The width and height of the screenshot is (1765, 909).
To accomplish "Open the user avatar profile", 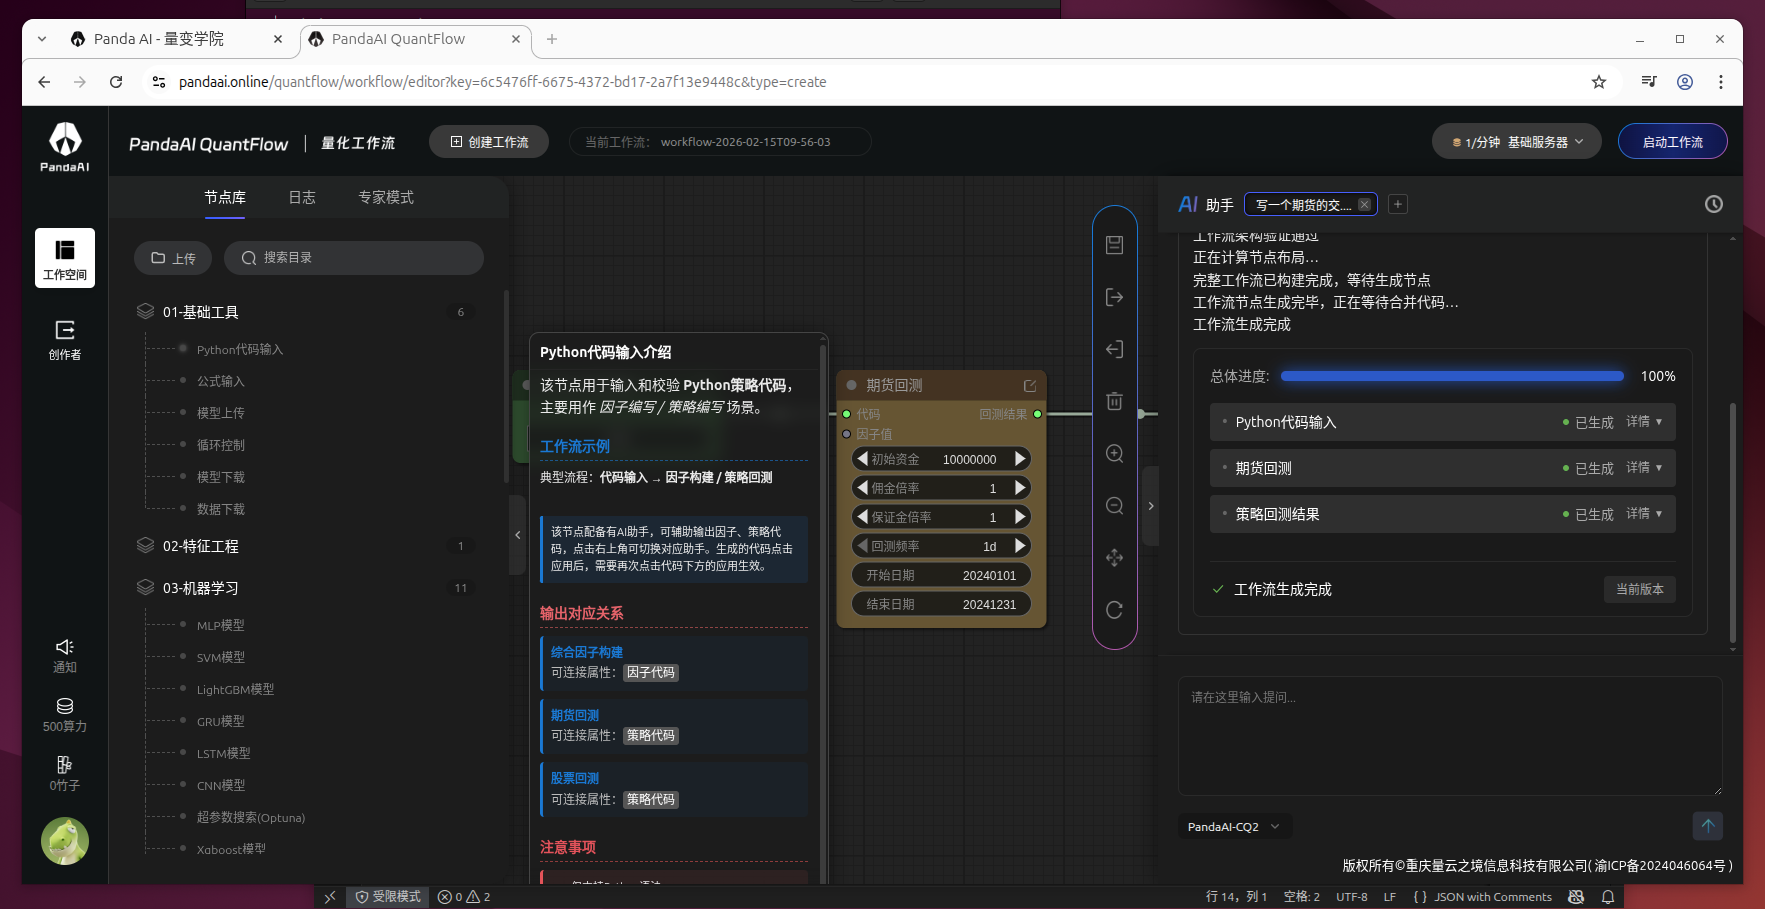I will [x=65, y=841].
